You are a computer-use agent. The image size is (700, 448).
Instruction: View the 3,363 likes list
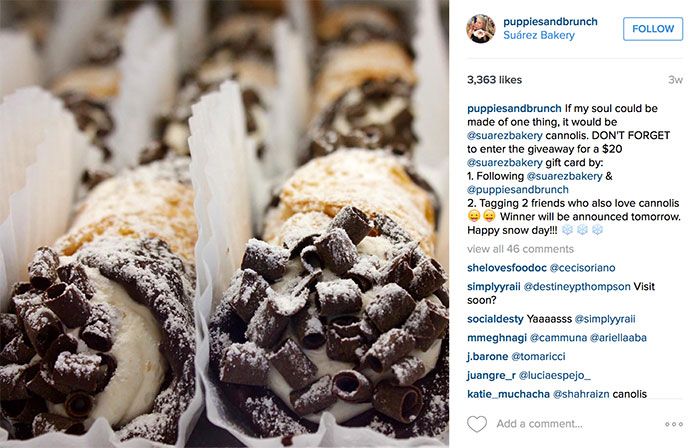click(x=494, y=80)
